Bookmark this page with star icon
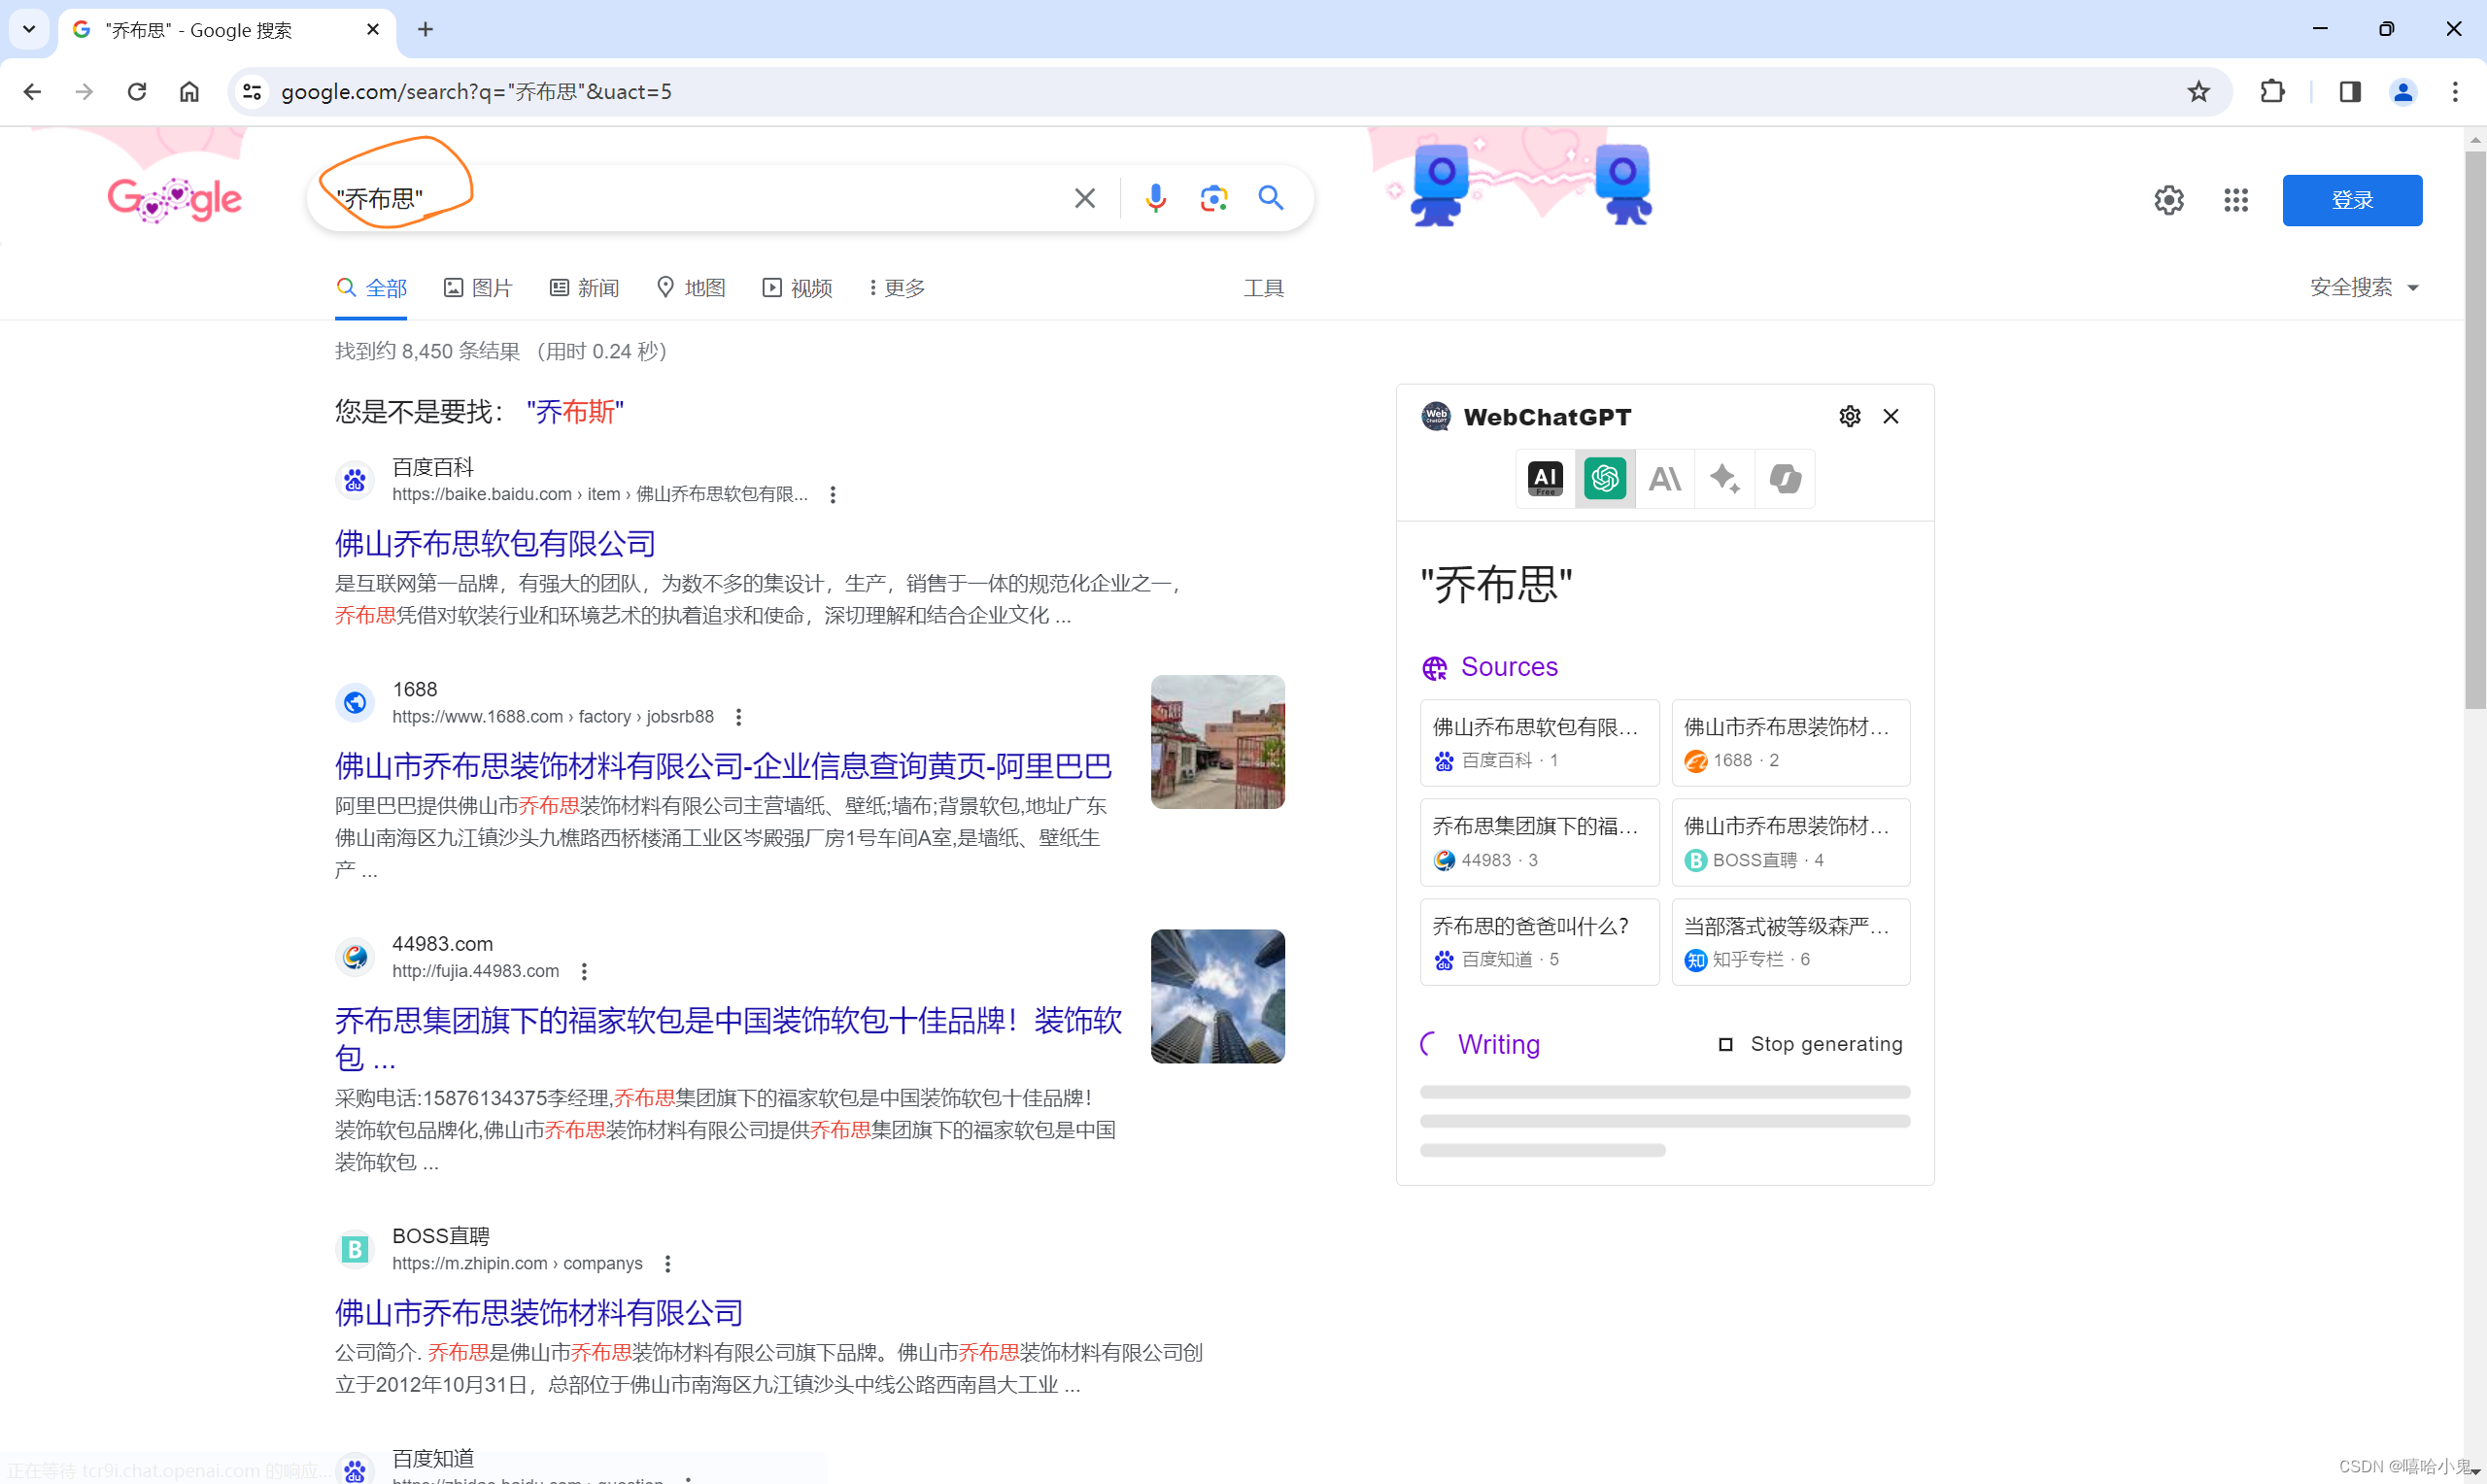The image size is (2487, 1484). click(2198, 92)
